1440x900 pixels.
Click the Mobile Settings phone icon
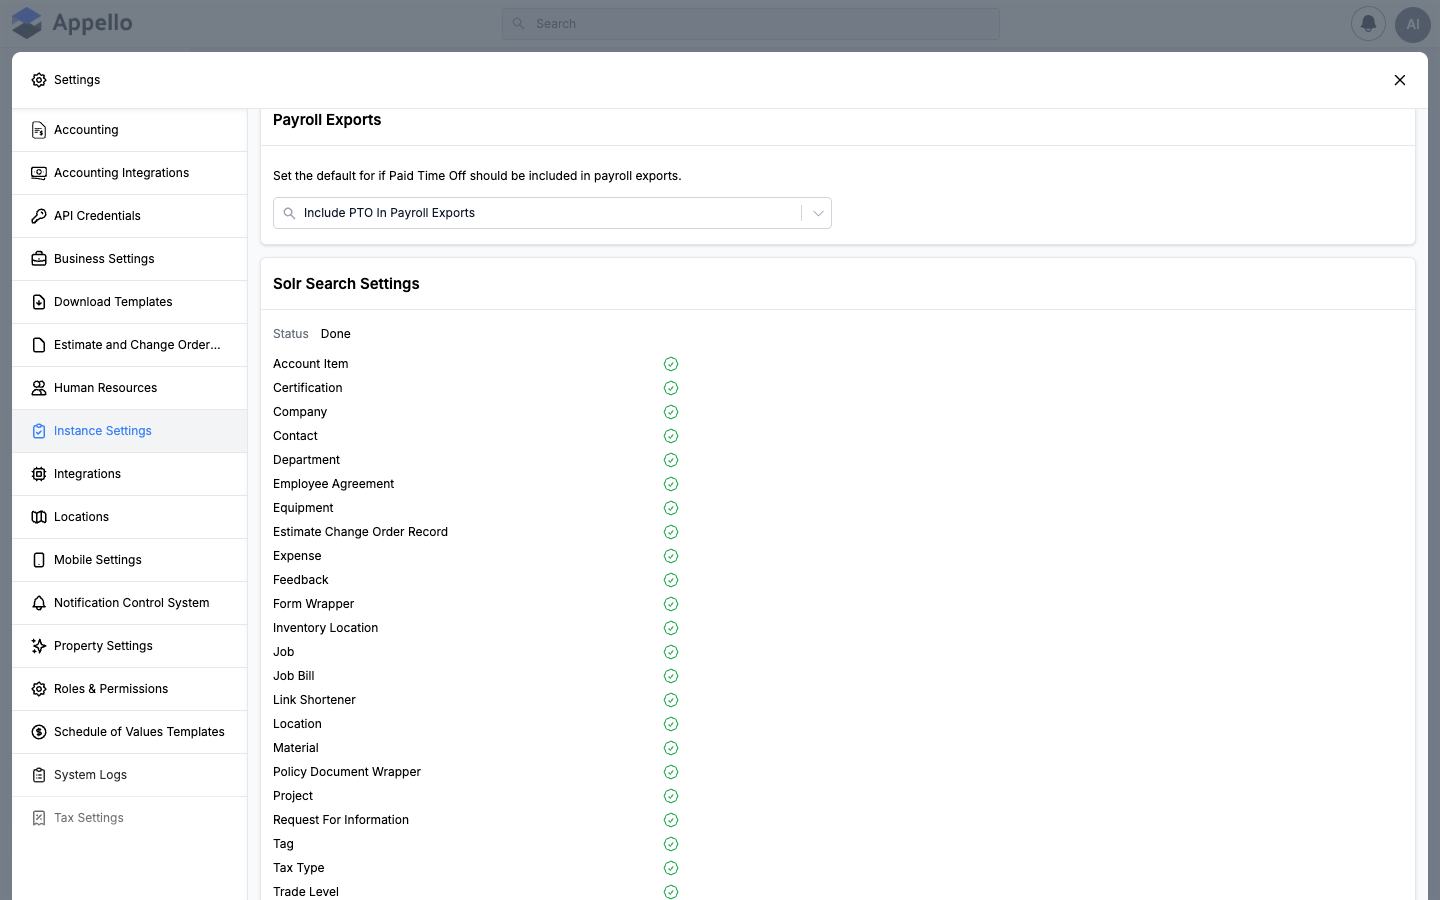click(39, 560)
